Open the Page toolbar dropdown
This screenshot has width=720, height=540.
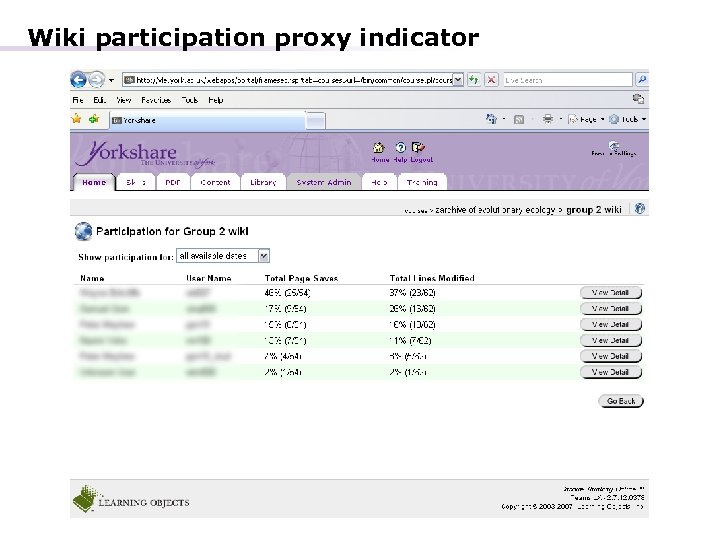tap(586, 119)
